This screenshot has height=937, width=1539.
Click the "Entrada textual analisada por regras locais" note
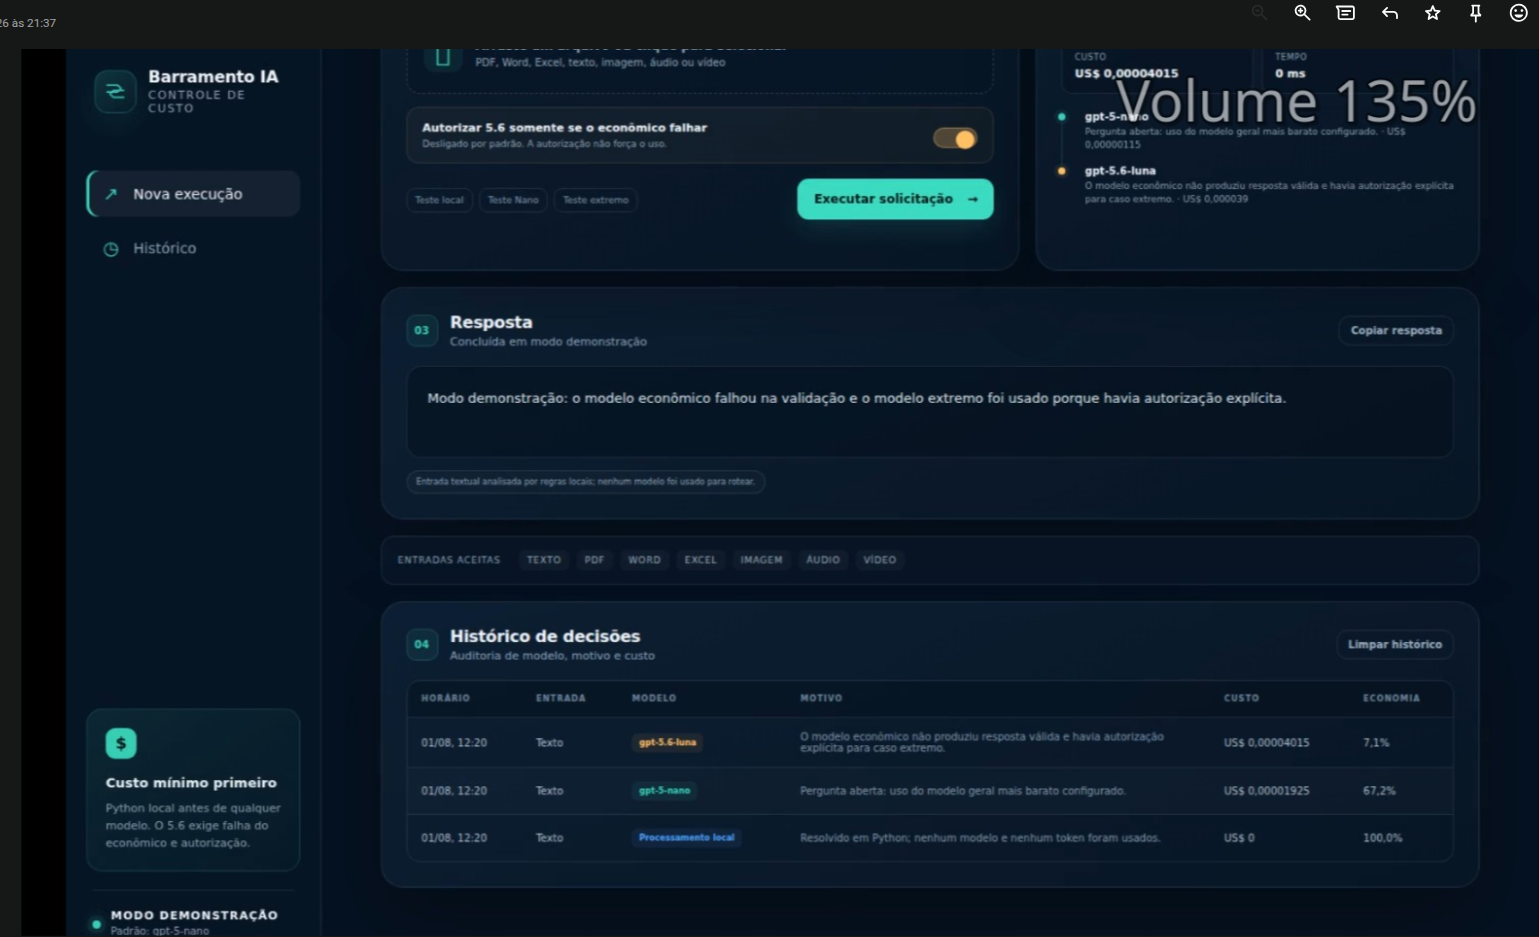pos(585,482)
